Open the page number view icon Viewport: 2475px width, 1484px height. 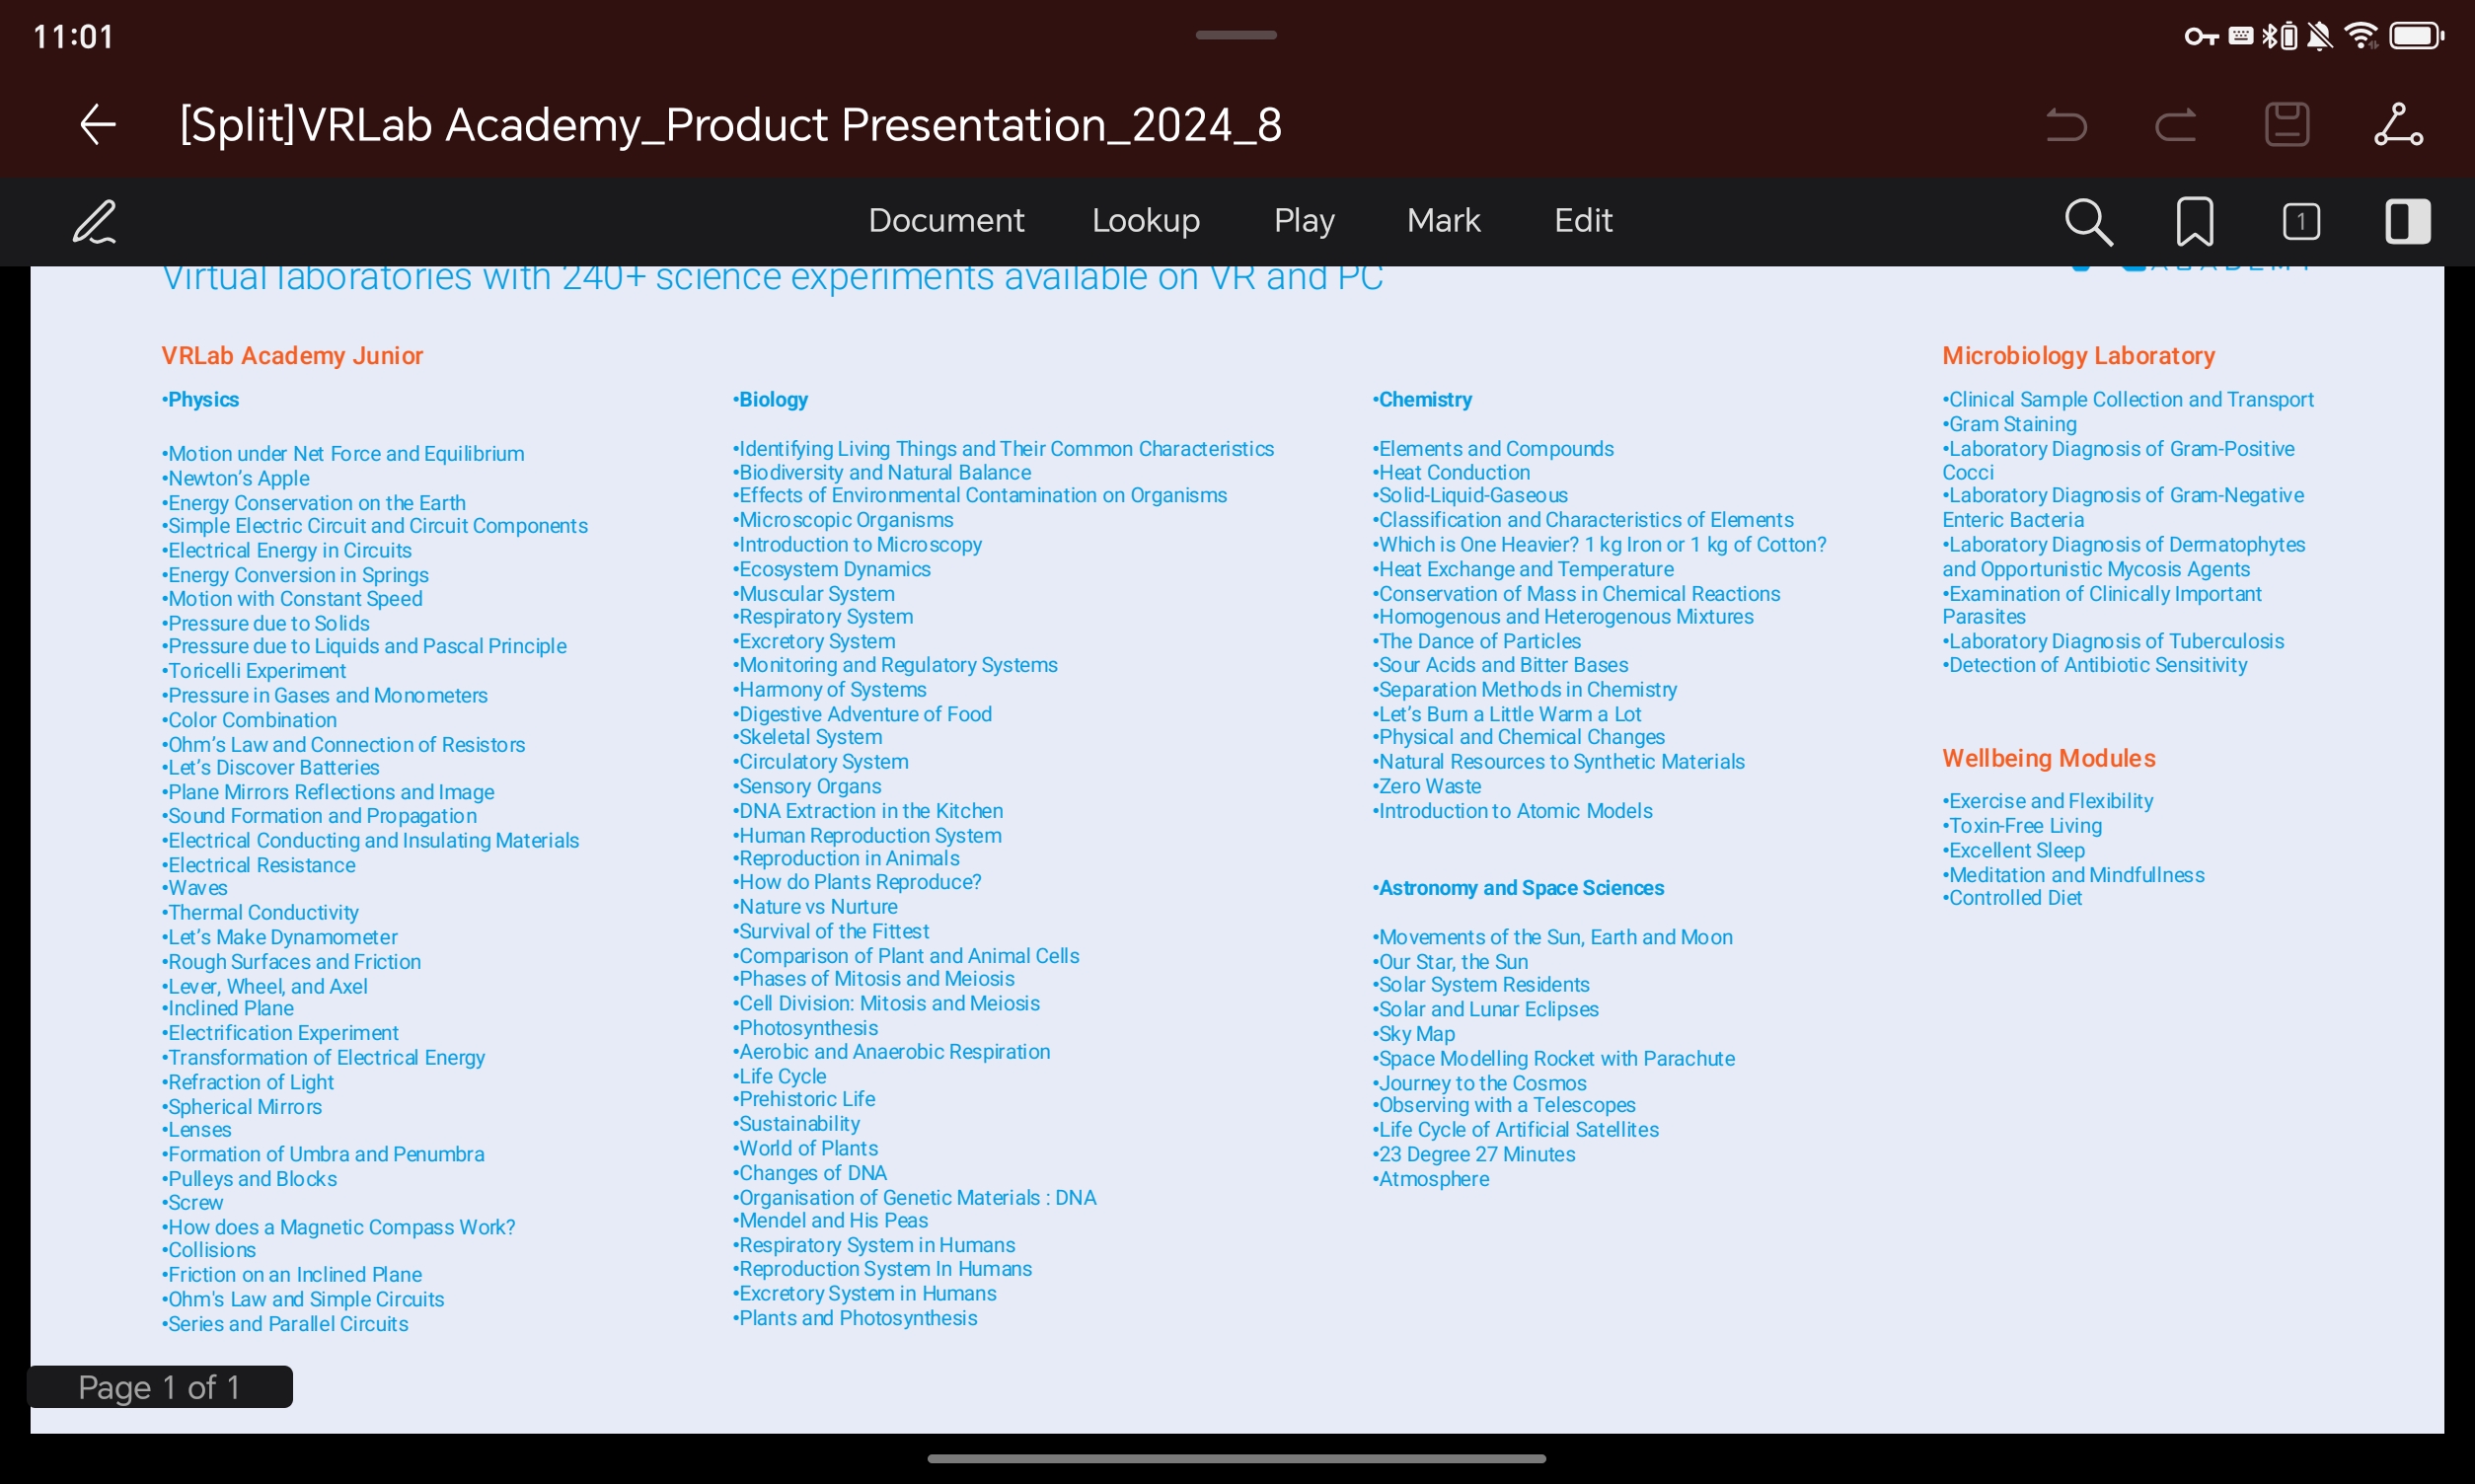click(x=2301, y=221)
